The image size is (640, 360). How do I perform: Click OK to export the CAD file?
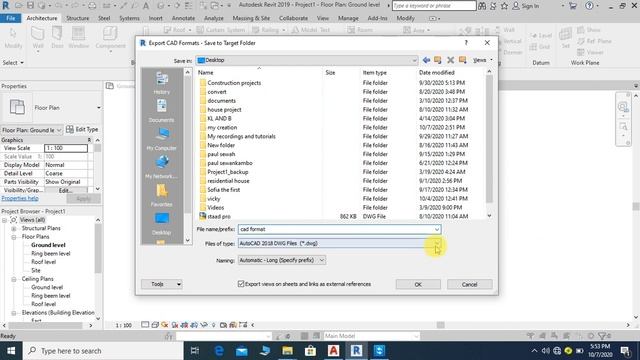pyautogui.click(x=418, y=284)
